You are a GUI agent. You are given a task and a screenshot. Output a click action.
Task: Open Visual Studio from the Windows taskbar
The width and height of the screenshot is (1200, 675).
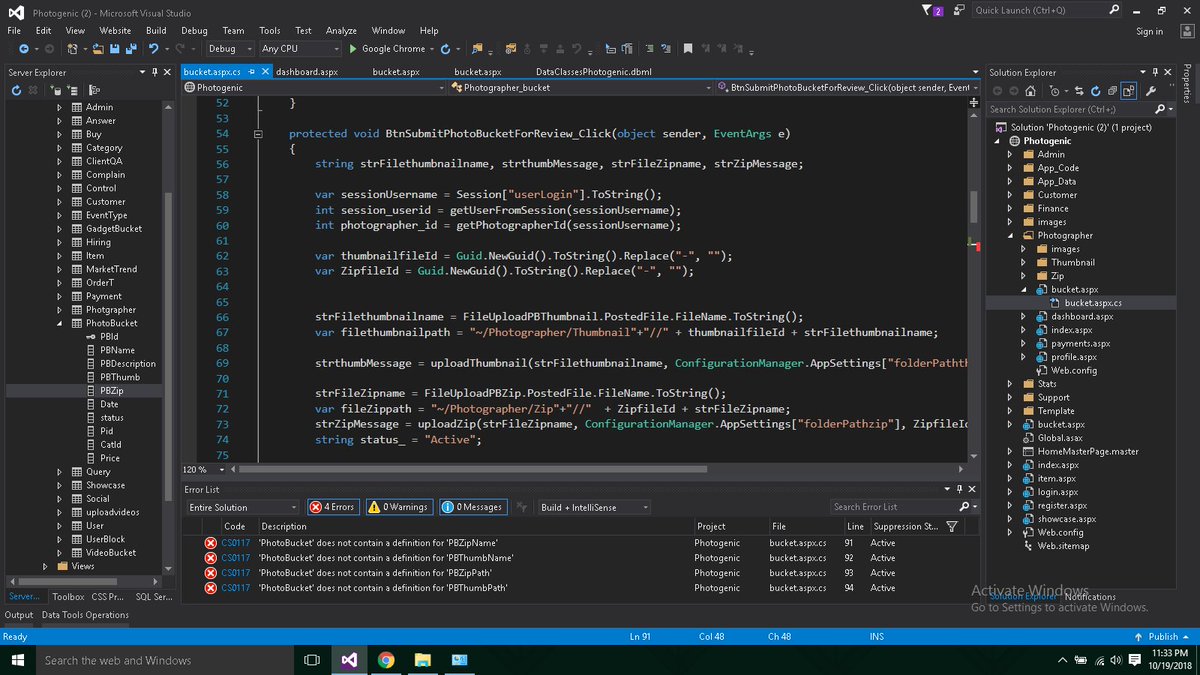348,660
